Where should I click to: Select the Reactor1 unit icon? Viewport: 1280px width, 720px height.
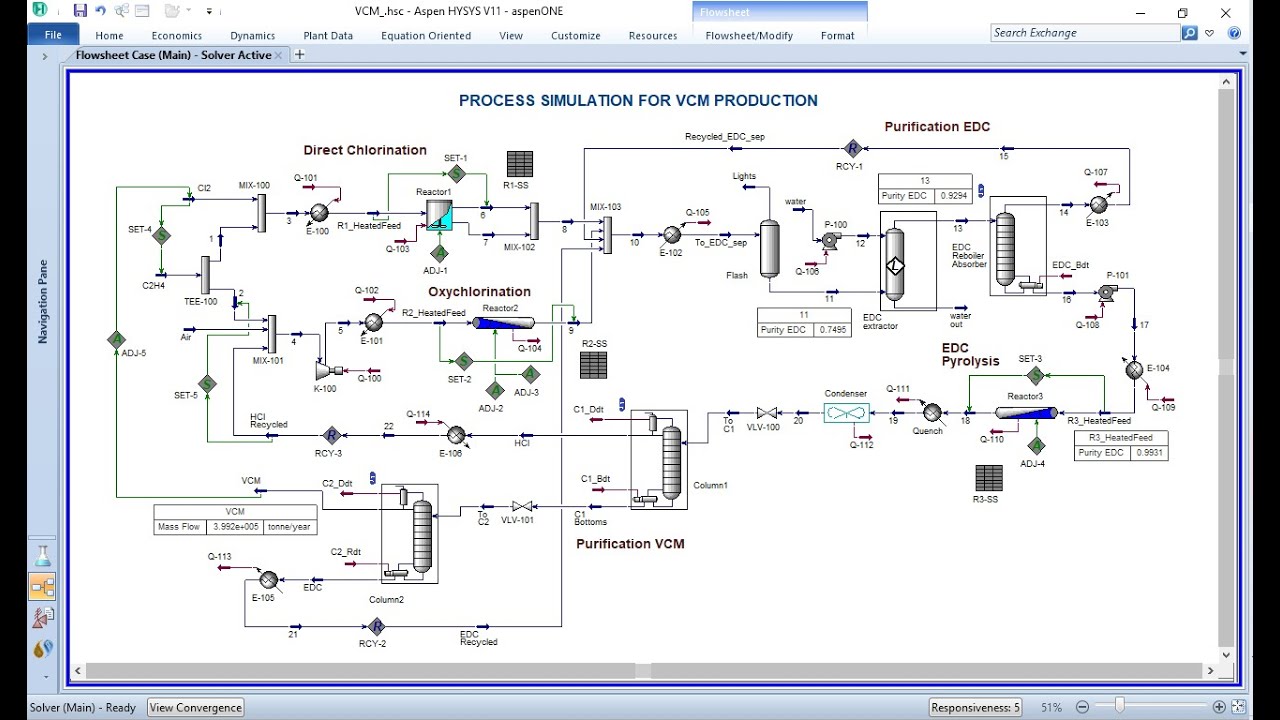point(438,215)
